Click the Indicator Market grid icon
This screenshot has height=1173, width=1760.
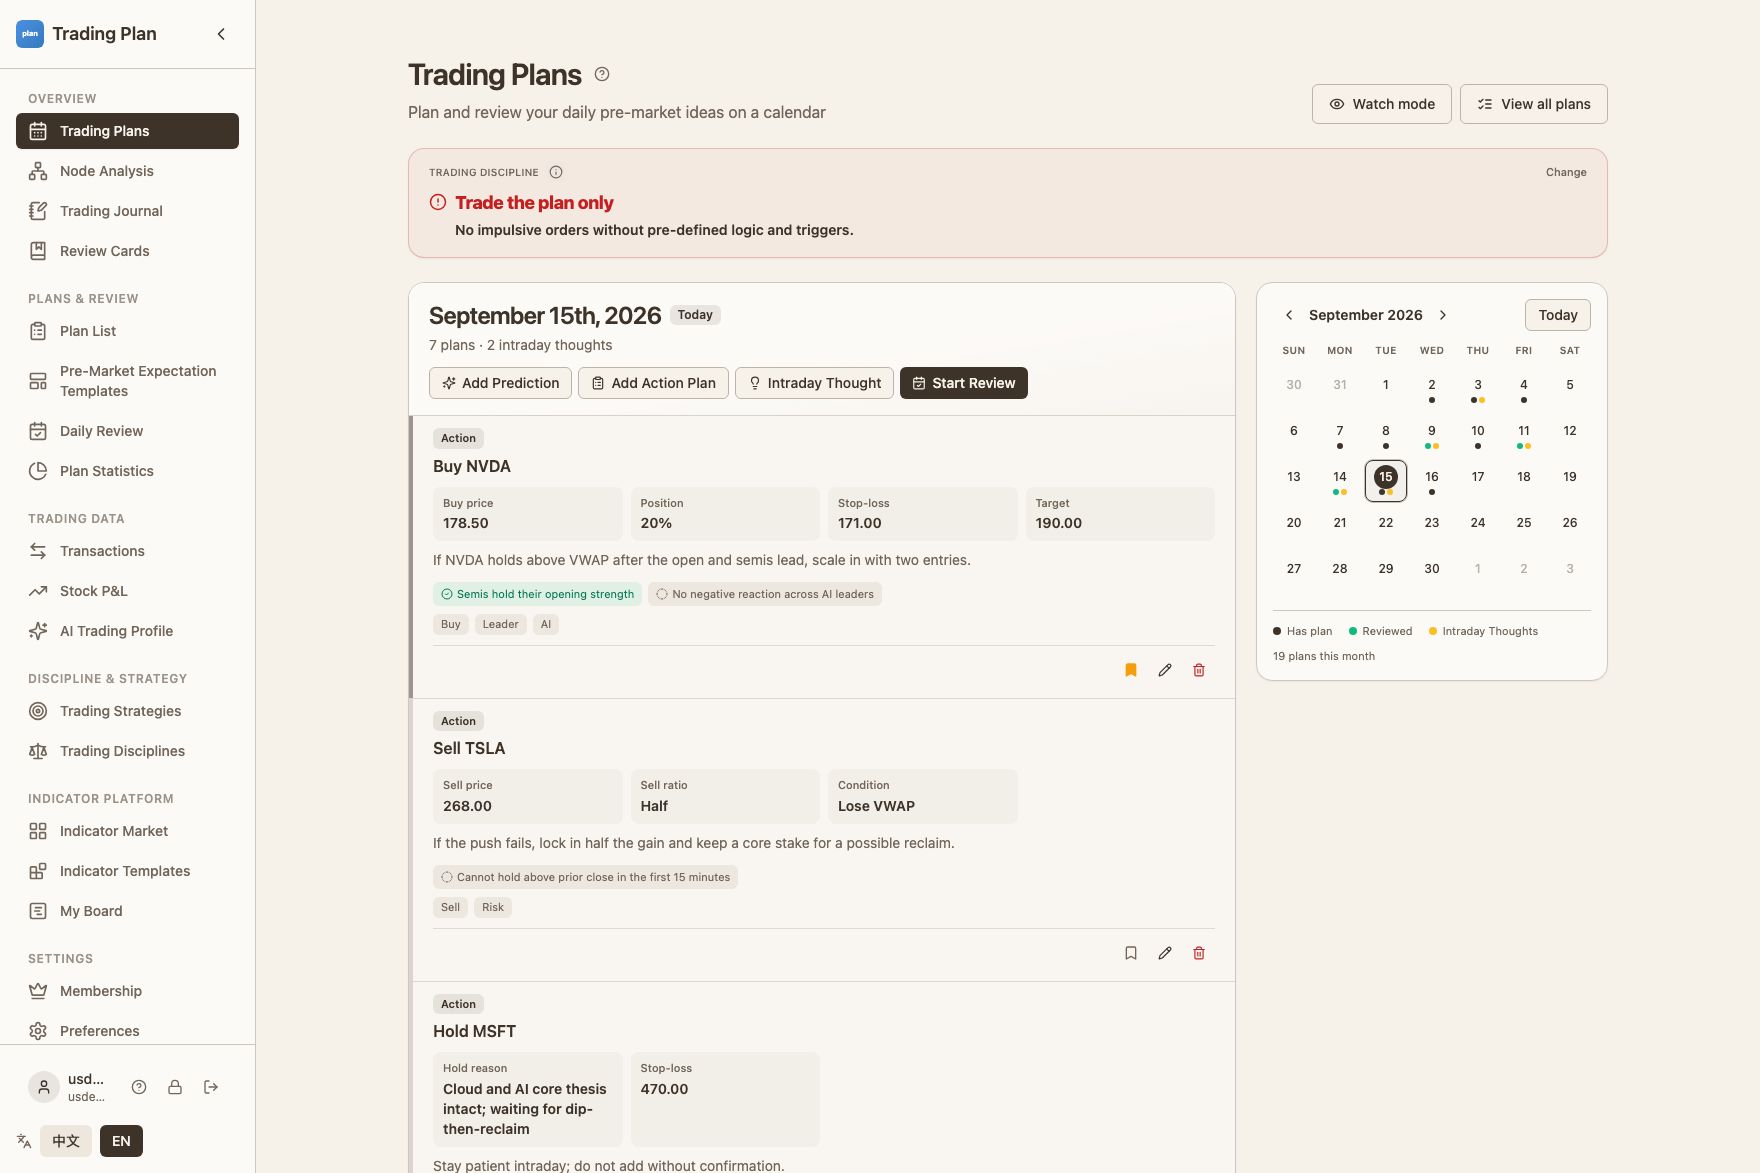[38, 831]
